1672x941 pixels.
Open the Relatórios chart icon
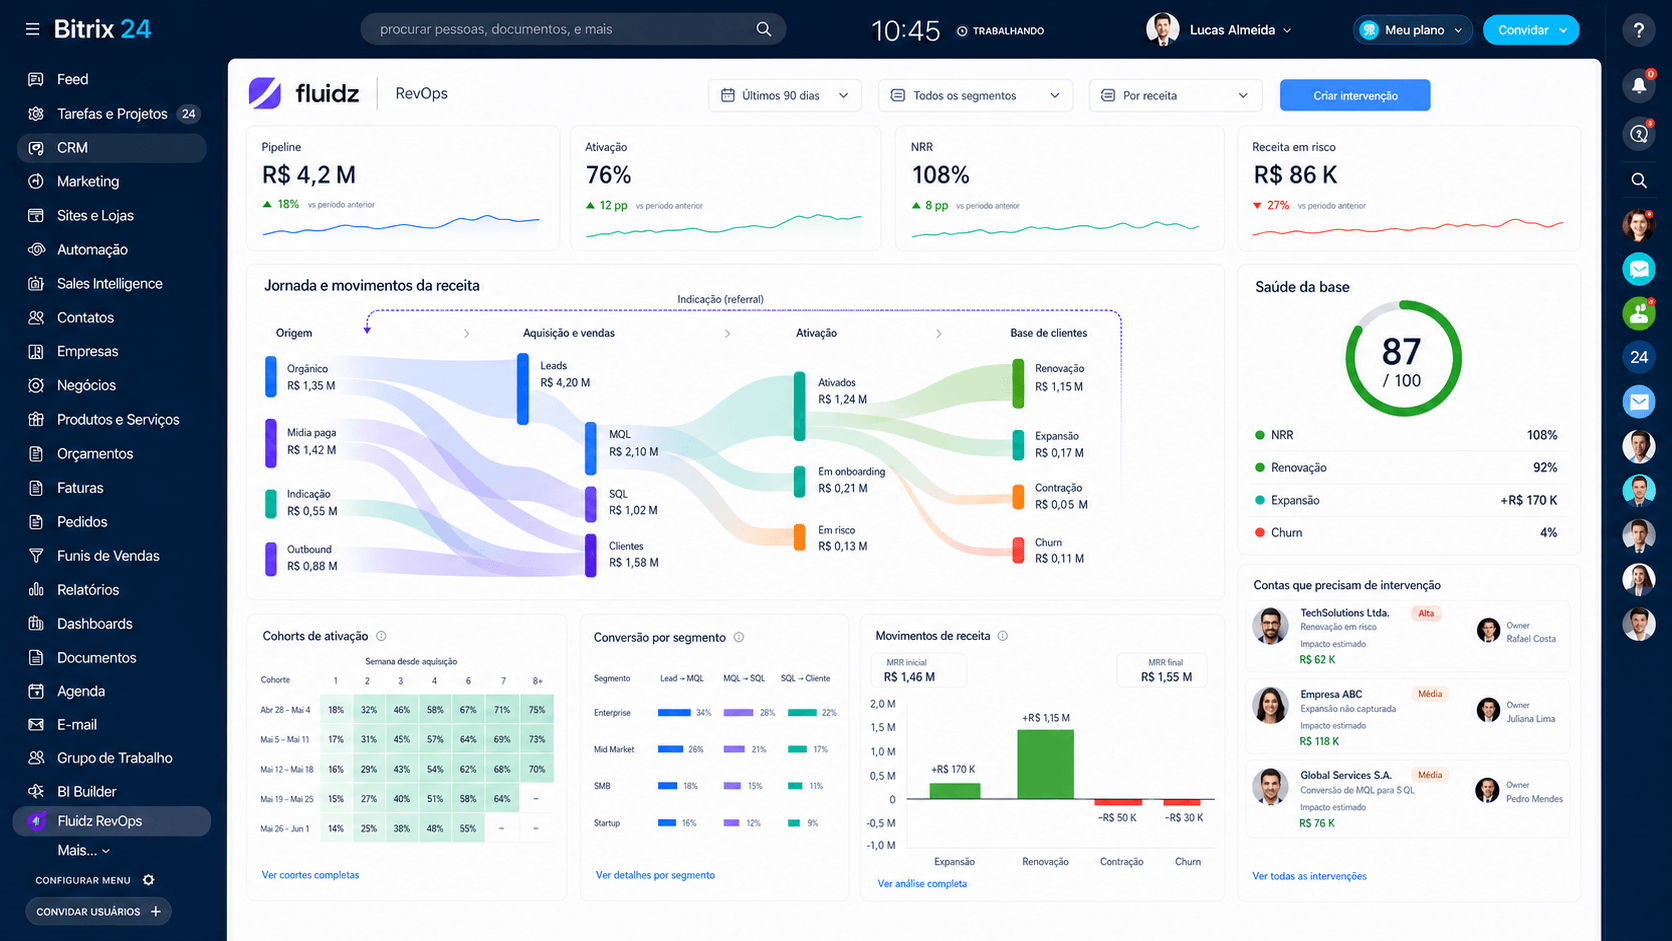(36, 589)
